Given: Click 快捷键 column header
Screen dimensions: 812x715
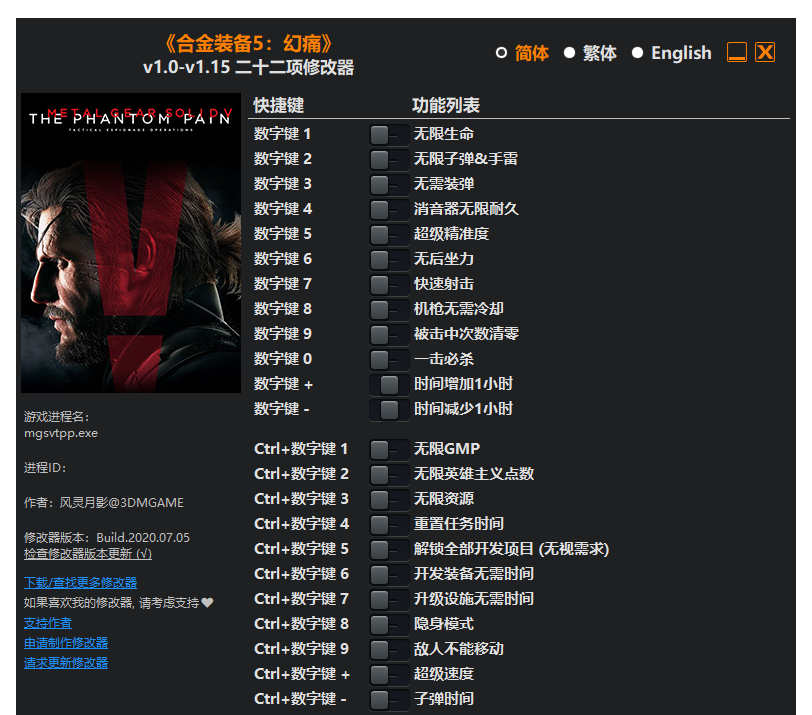Looking at the screenshot, I should tap(278, 106).
